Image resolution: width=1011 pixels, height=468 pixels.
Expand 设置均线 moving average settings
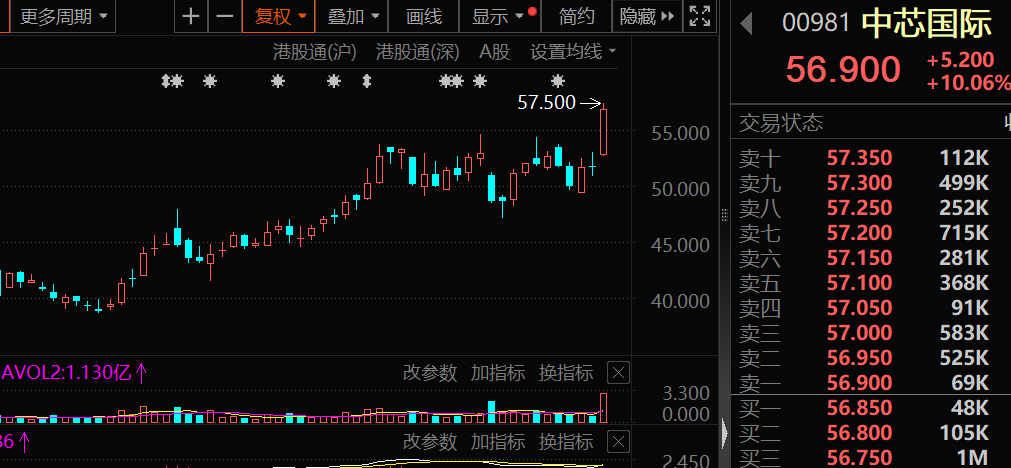(573, 51)
